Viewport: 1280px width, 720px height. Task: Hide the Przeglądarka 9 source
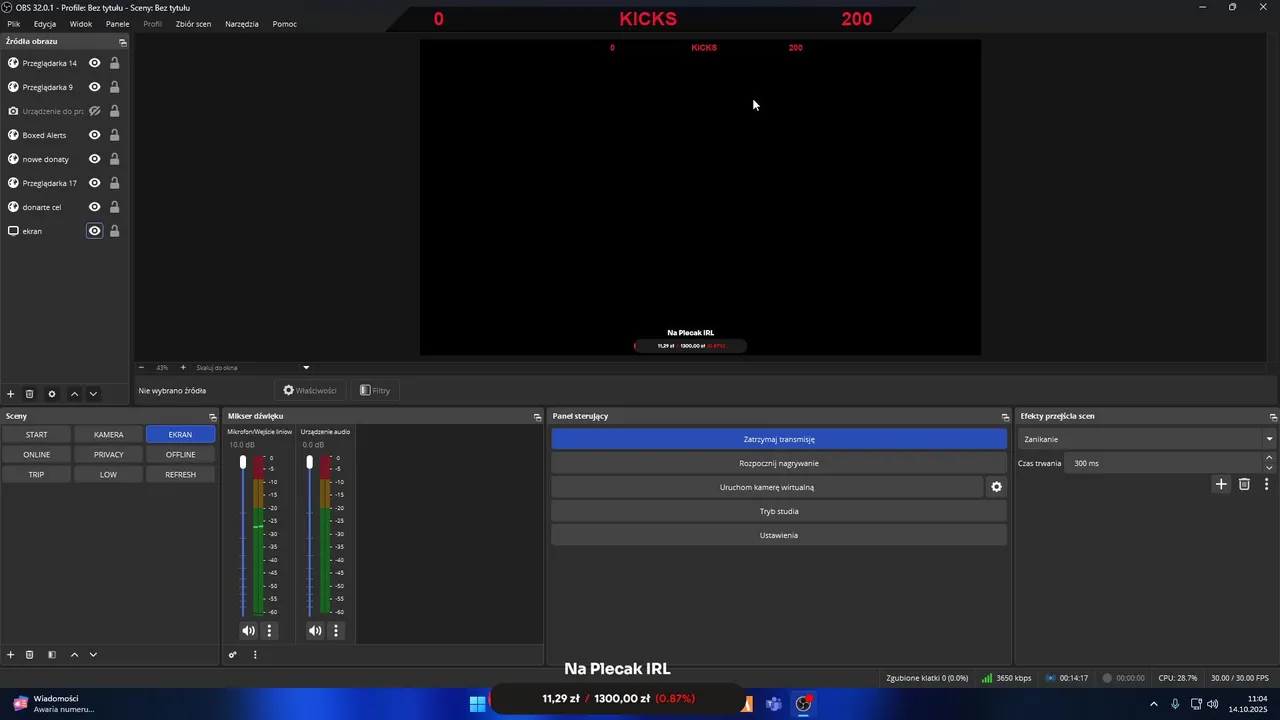click(x=95, y=87)
